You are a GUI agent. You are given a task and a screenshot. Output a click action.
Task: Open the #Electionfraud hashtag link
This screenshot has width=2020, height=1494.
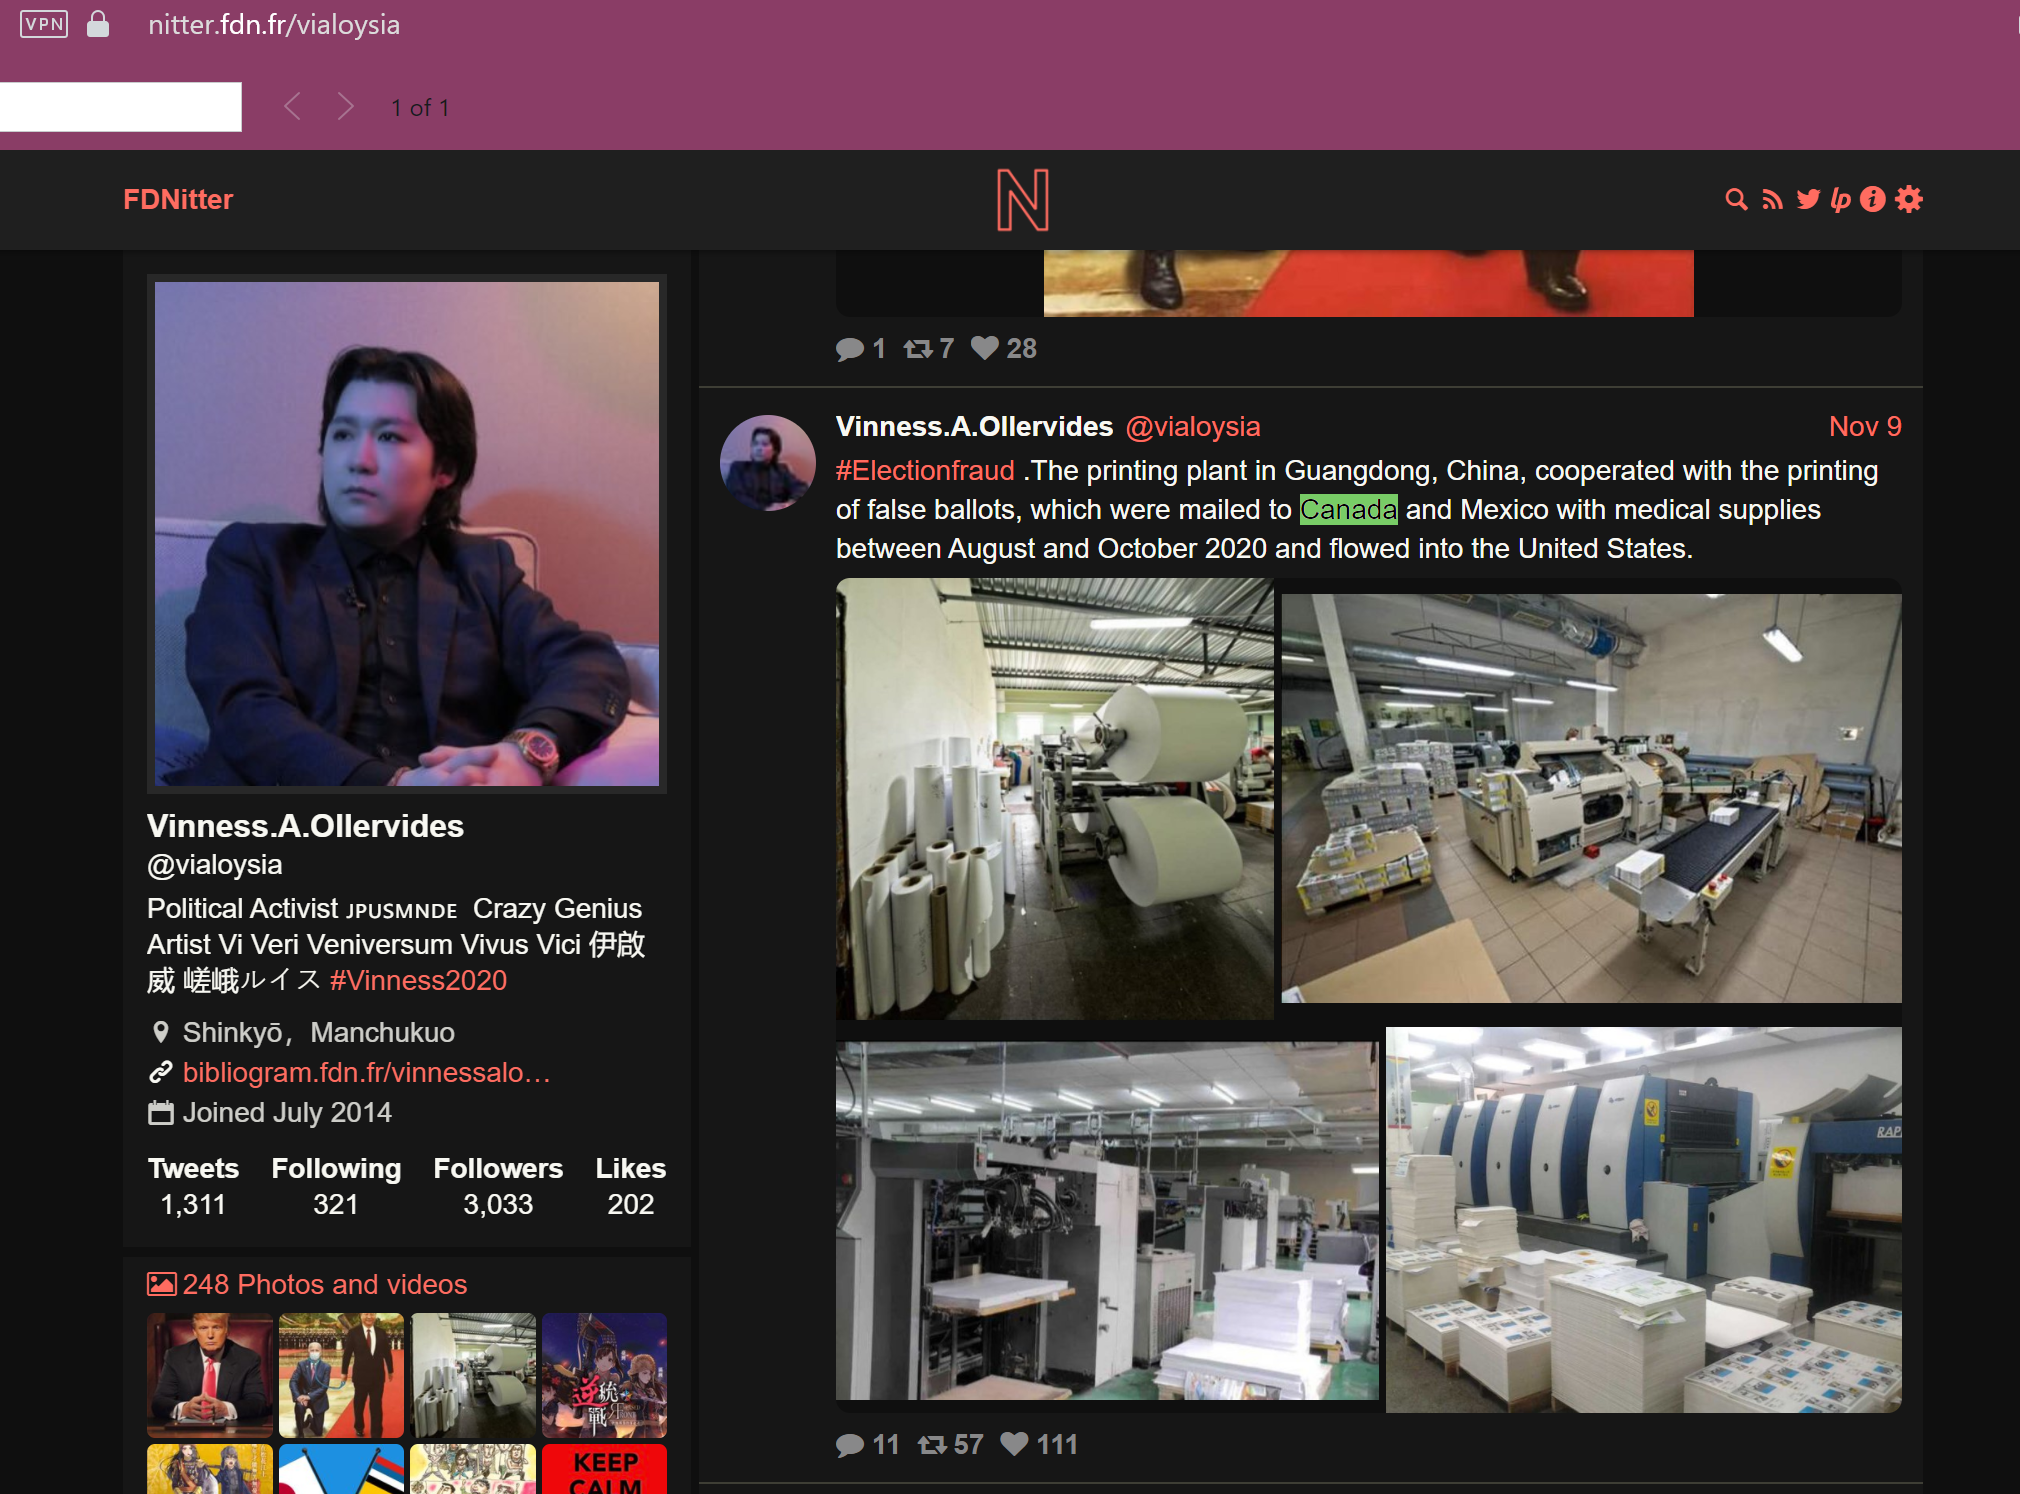tap(925, 471)
